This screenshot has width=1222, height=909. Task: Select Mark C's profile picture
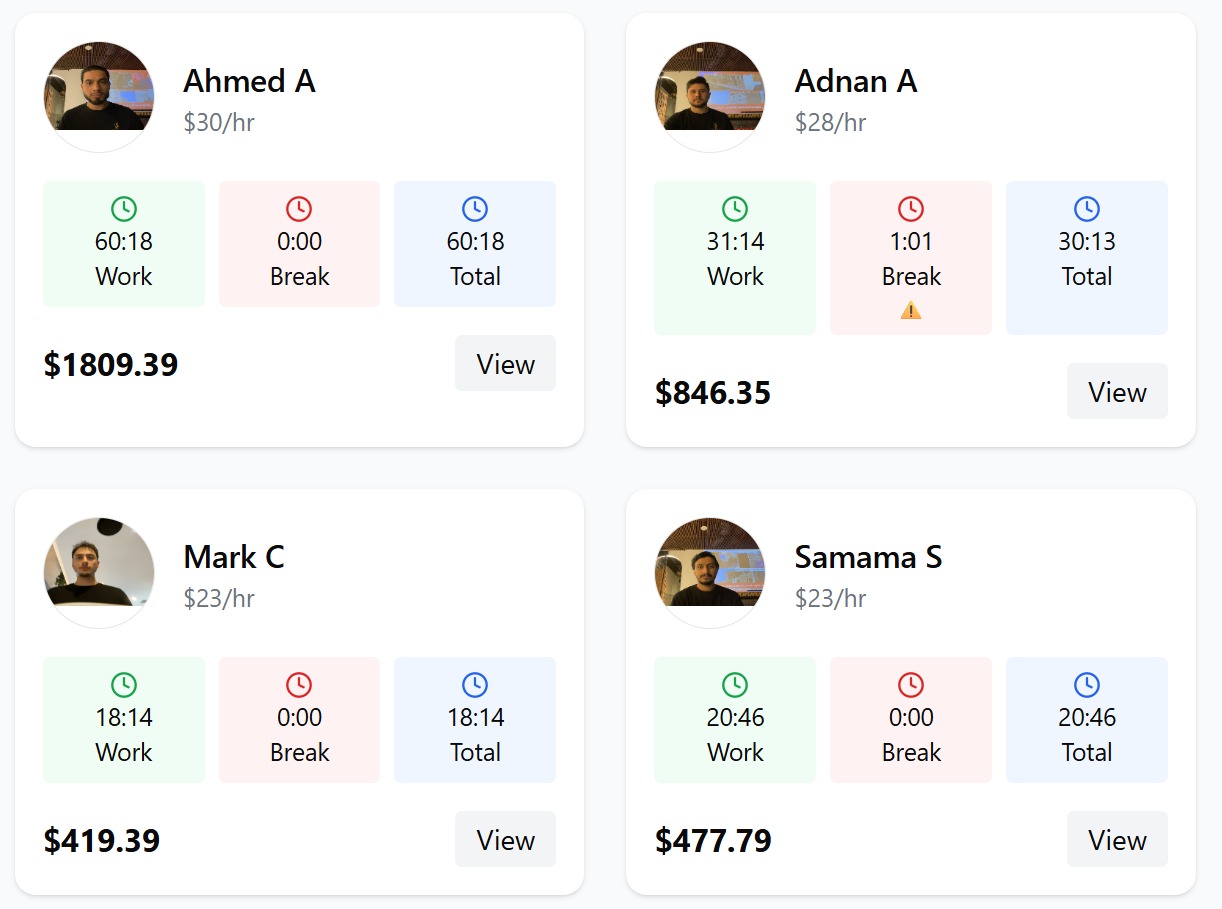coord(99,573)
